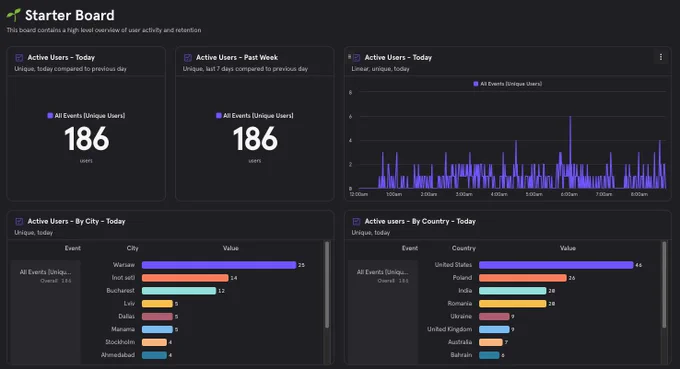Click the seedling icon beside Starter Board

pos(13,15)
